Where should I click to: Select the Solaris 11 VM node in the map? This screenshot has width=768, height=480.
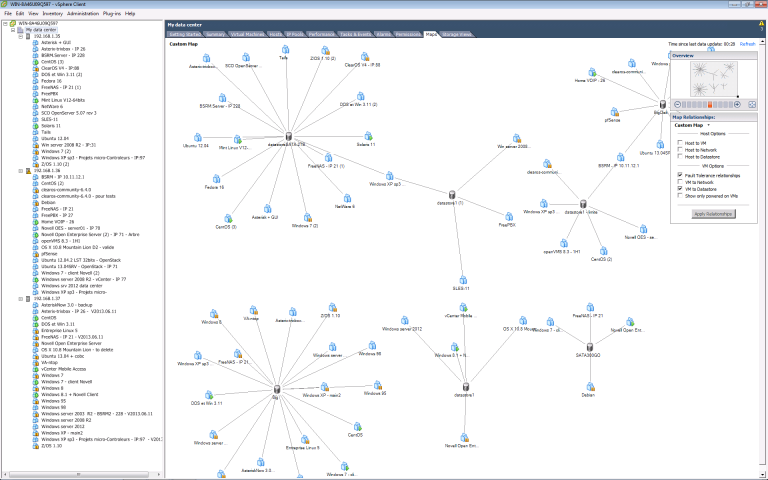(x=368, y=136)
